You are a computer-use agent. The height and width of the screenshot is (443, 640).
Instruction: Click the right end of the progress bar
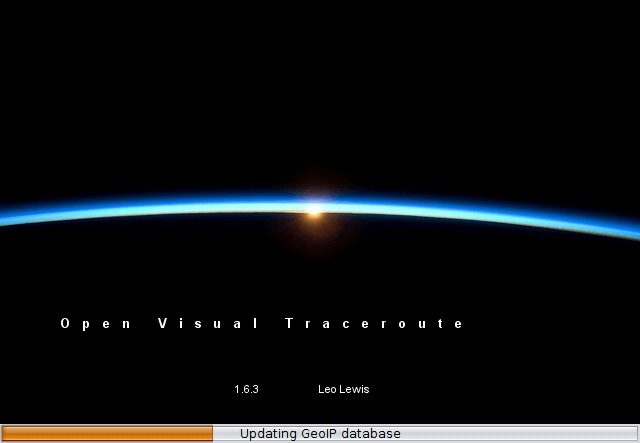pyautogui.click(x=633, y=433)
